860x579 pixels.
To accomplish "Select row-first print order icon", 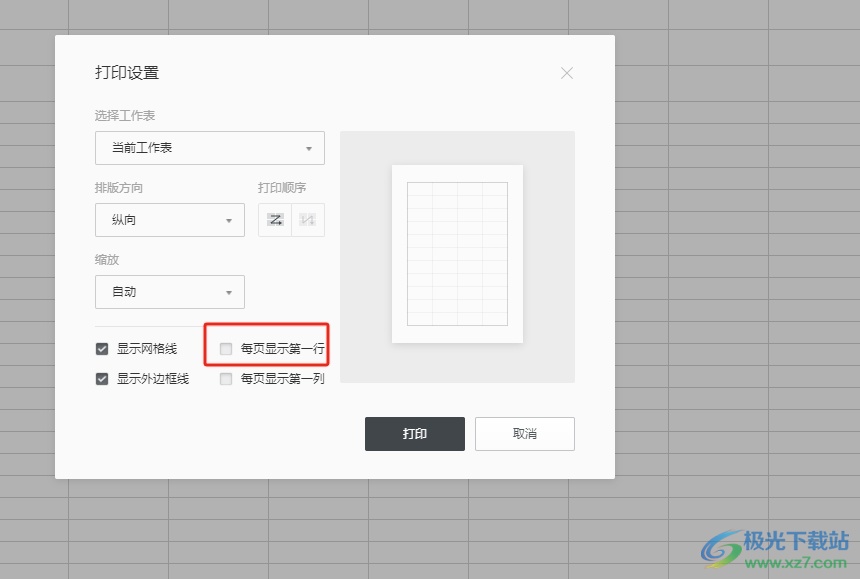I will [275, 220].
